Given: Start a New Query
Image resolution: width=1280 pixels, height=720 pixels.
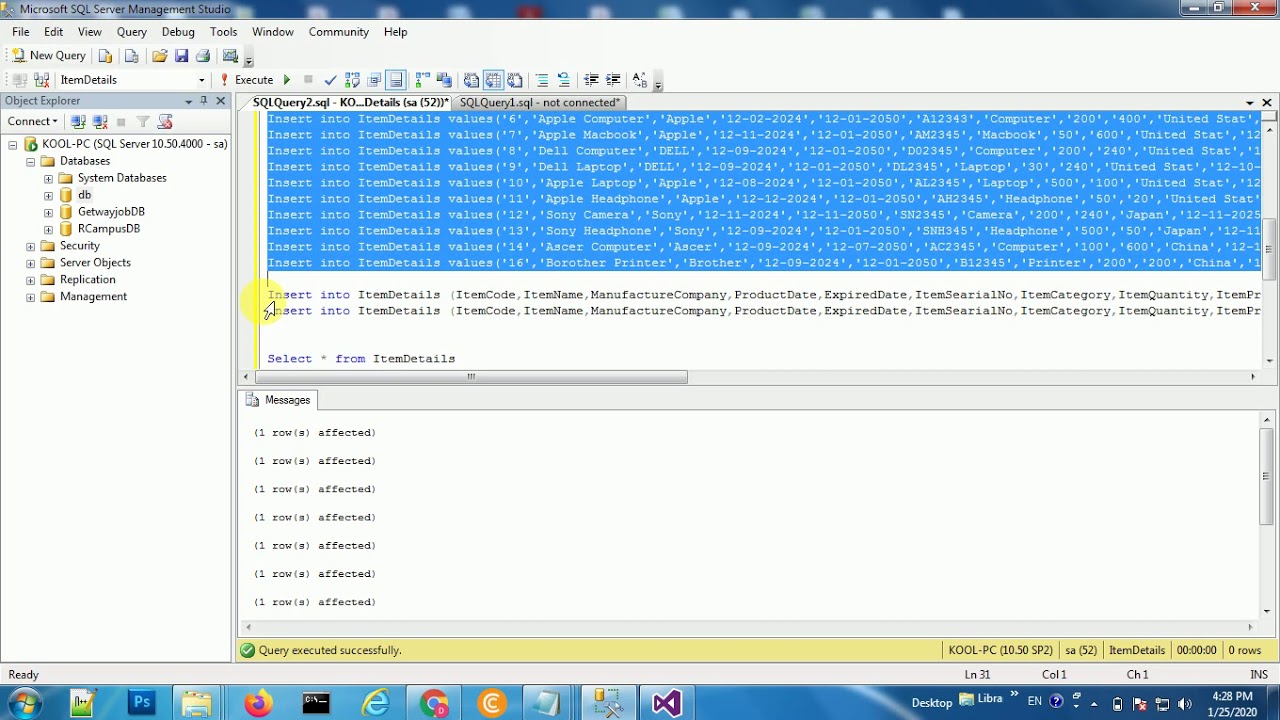Looking at the screenshot, I should click(48, 56).
